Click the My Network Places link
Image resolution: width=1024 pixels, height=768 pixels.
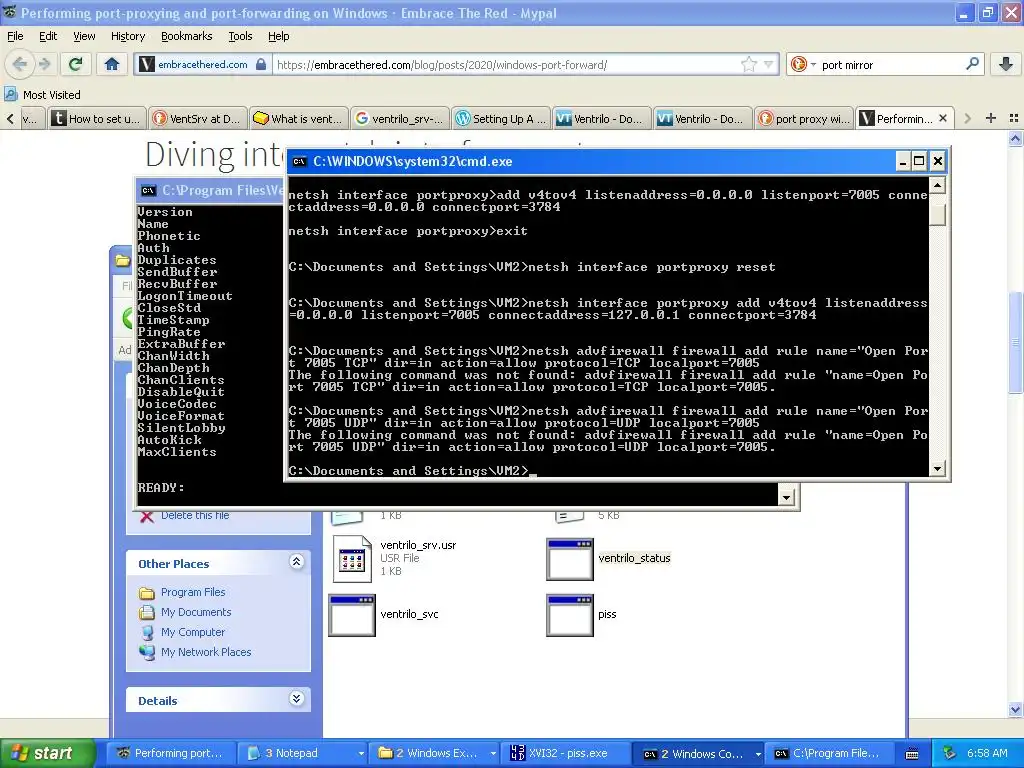pos(206,652)
